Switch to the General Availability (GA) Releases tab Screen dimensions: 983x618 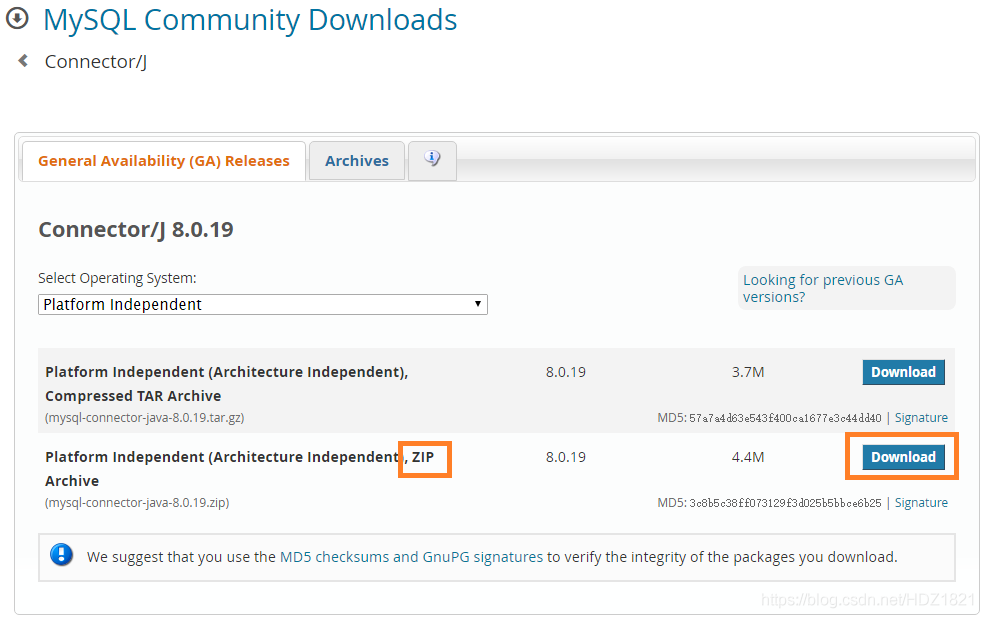coord(164,161)
